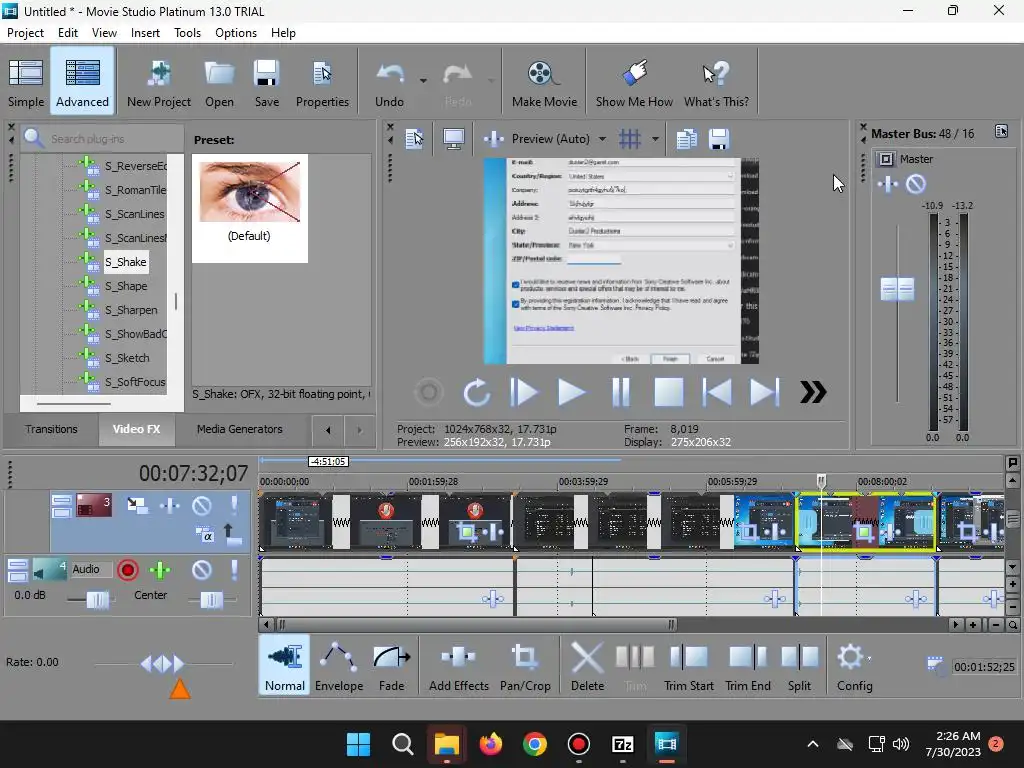Click the plug-in search field
This screenshot has width=1024, height=768.
pyautogui.click(x=111, y=138)
